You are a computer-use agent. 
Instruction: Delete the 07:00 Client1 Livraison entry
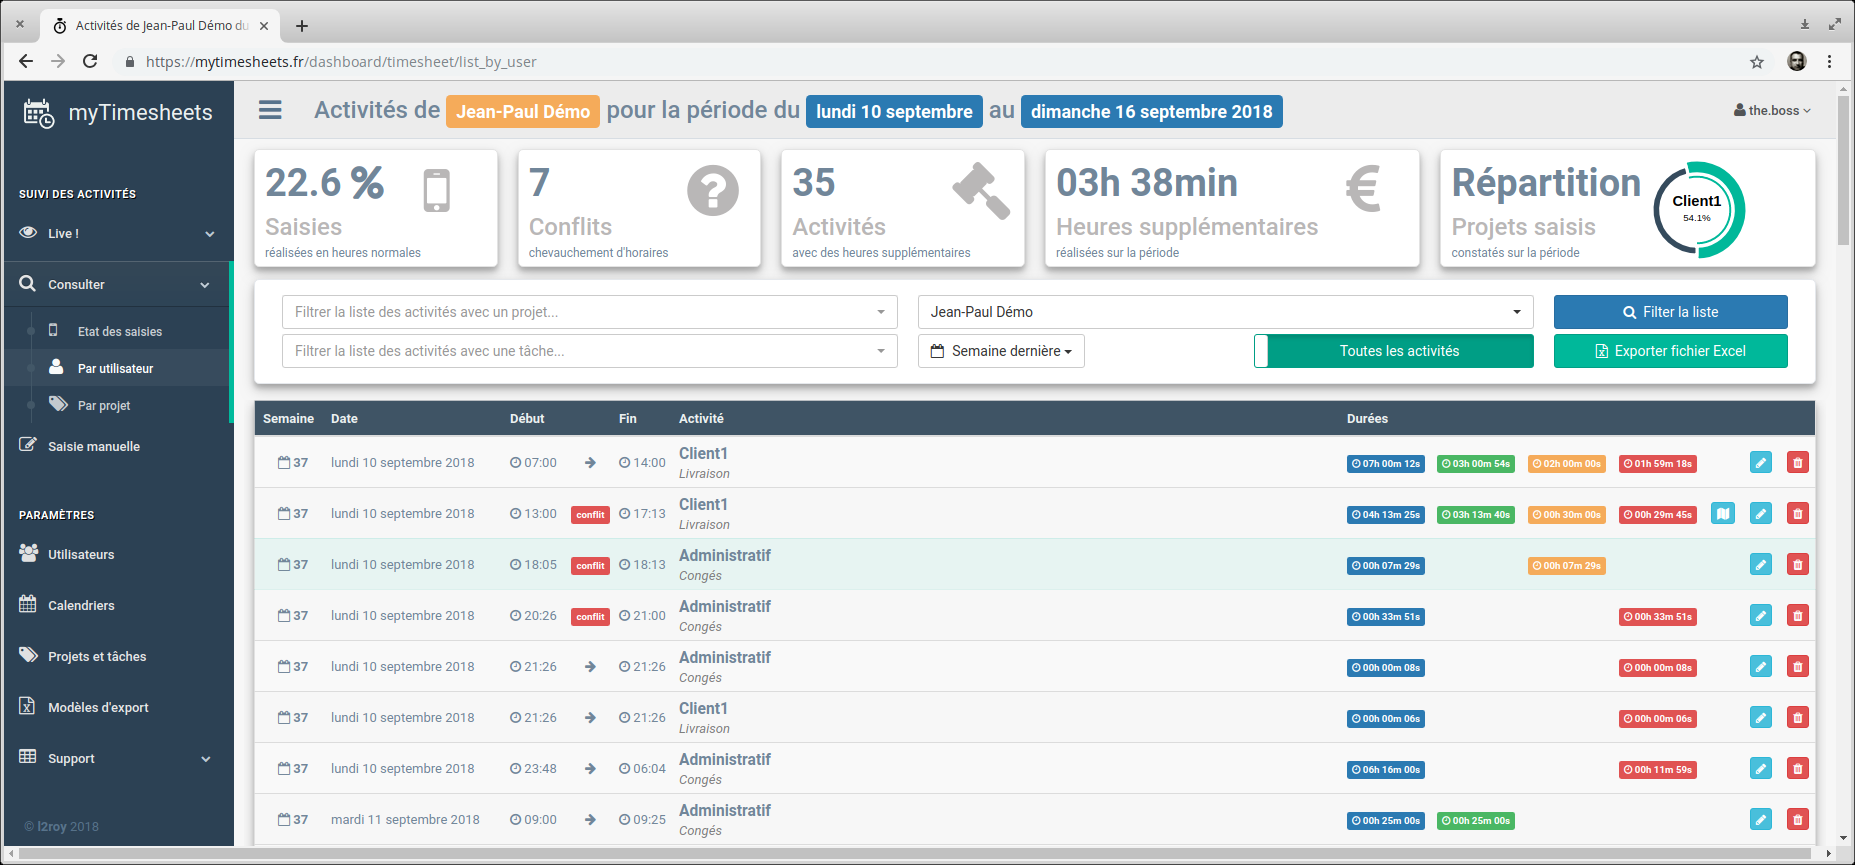coord(1797,463)
